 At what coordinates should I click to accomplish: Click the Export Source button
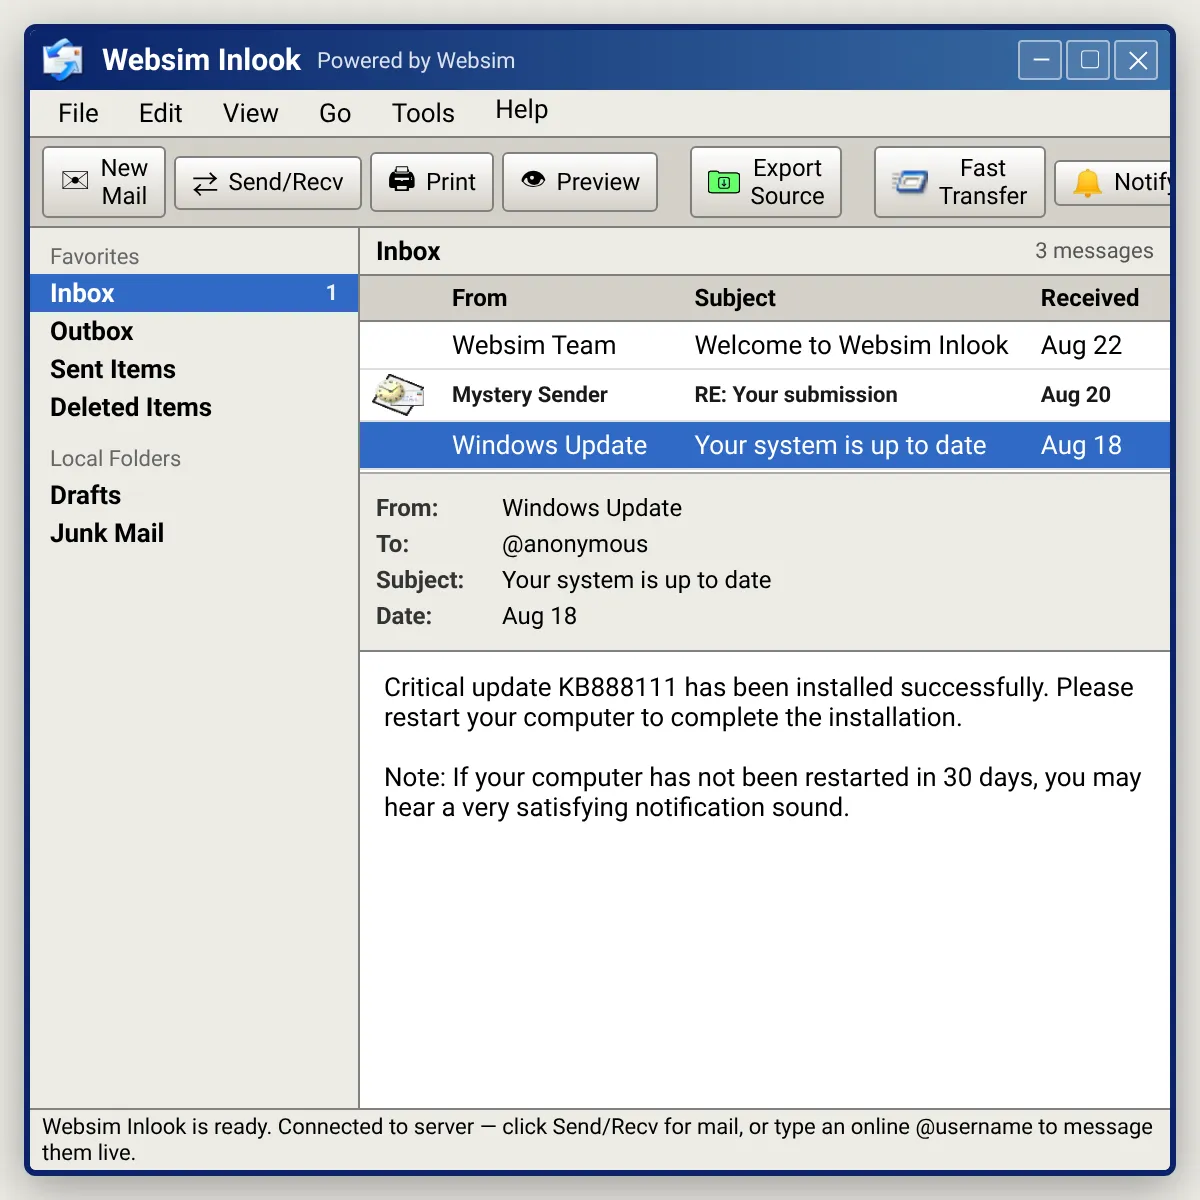[x=766, y=182]
